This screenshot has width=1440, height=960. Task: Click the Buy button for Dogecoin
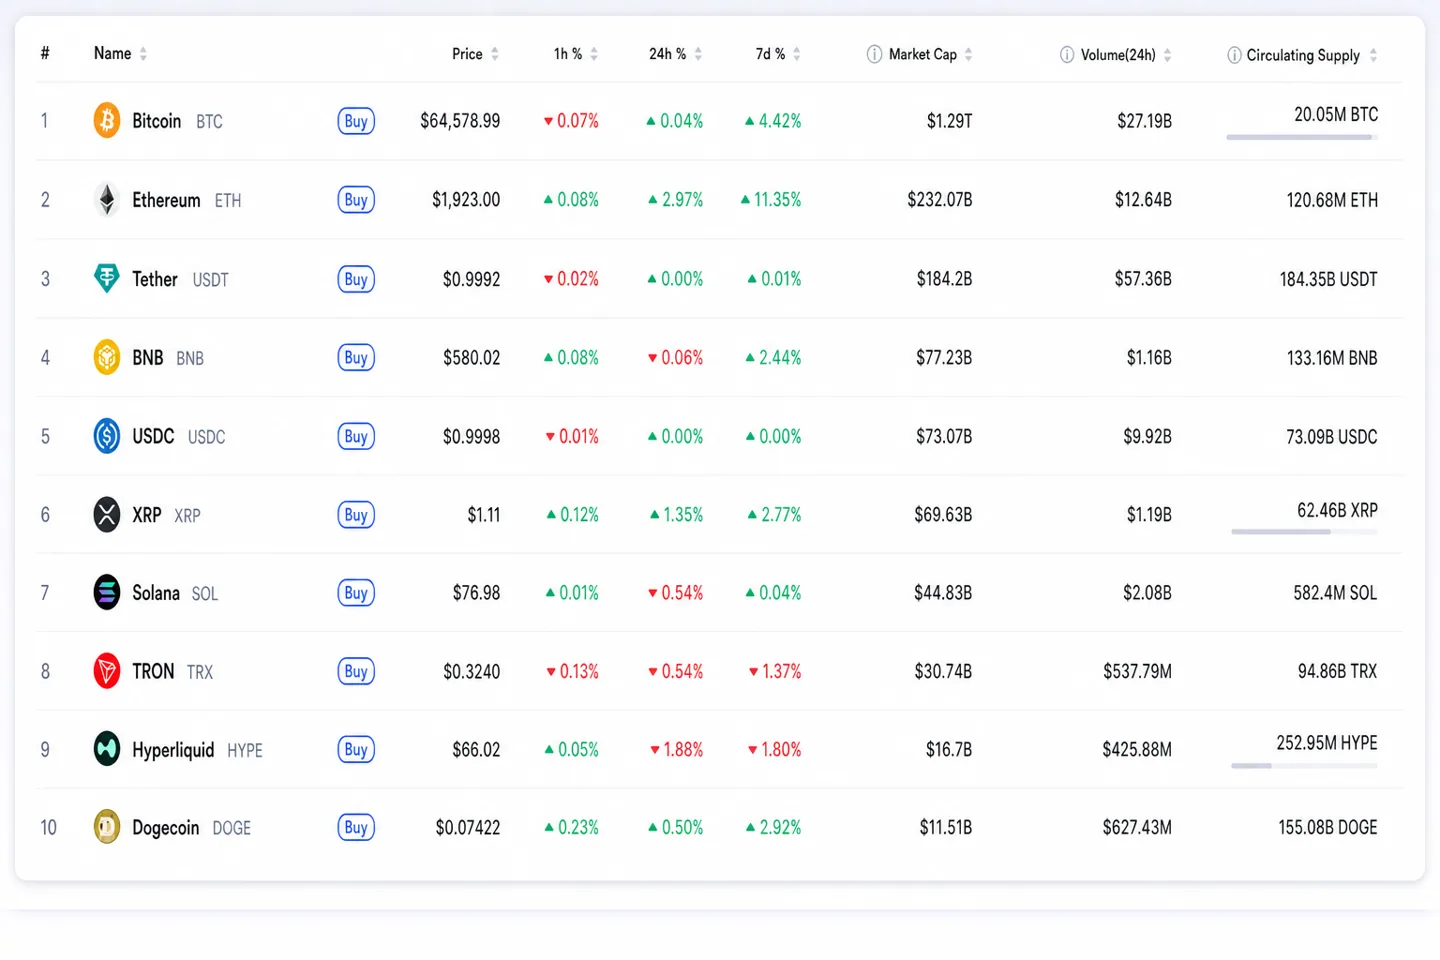(356, 827)
